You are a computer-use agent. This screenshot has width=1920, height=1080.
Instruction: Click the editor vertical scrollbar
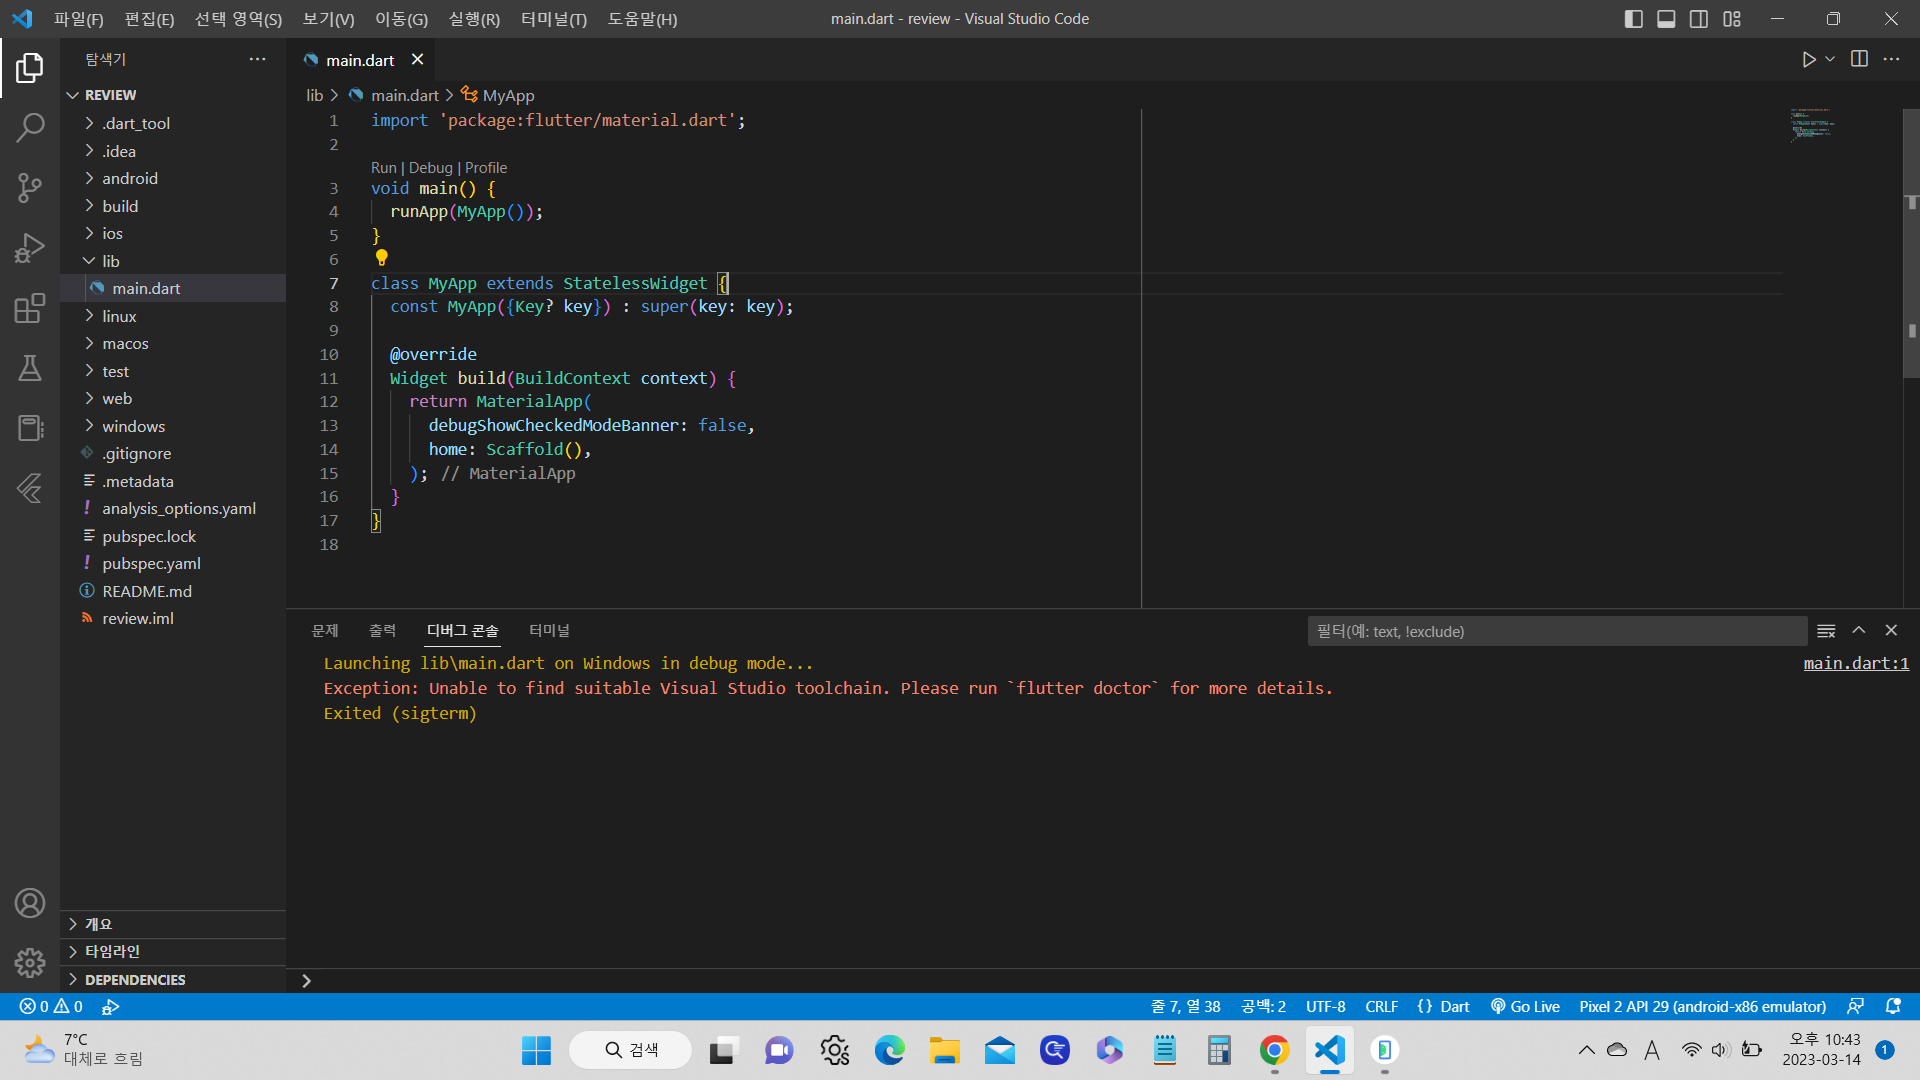click(1911, 243)
